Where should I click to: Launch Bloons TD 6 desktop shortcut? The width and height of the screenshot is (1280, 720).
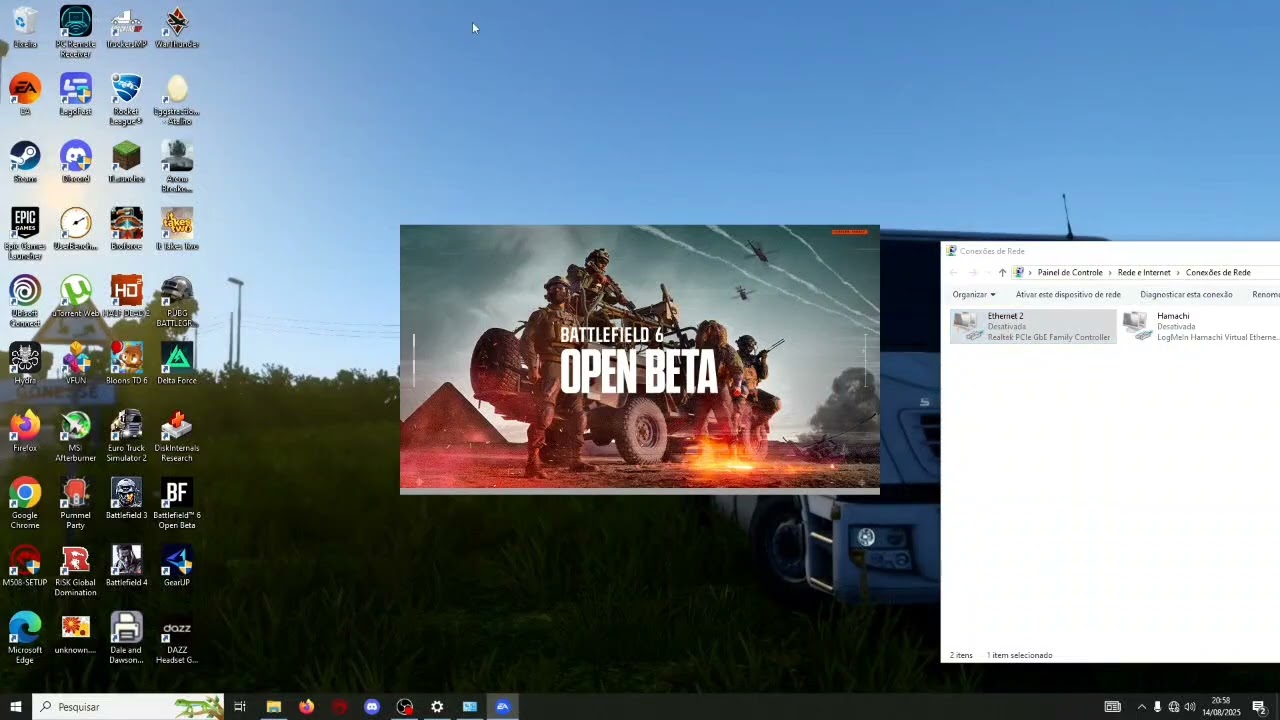[x=126, y=364]
